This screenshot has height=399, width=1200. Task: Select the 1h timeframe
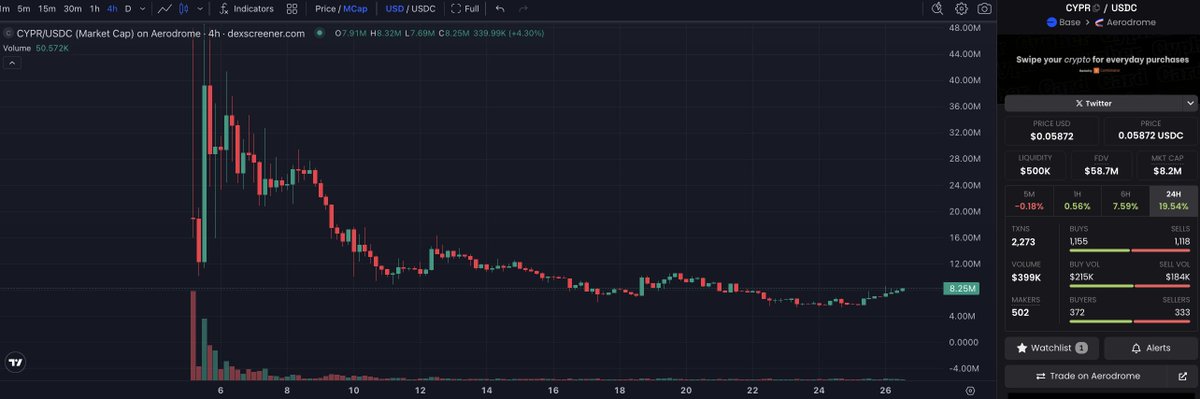[x=94, y=8]
